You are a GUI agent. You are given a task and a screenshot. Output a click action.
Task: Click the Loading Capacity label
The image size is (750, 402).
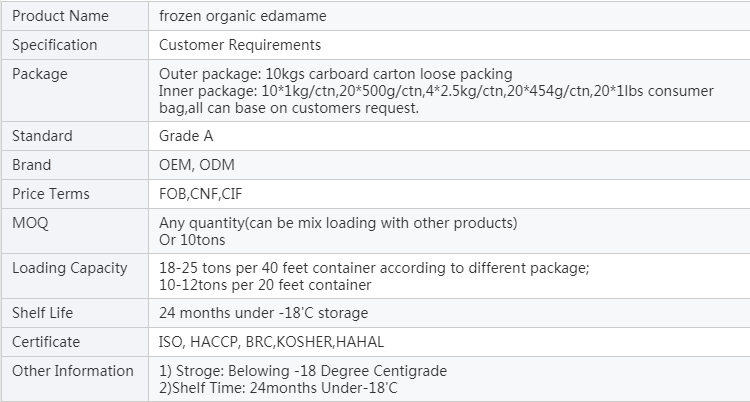[70, 268]
